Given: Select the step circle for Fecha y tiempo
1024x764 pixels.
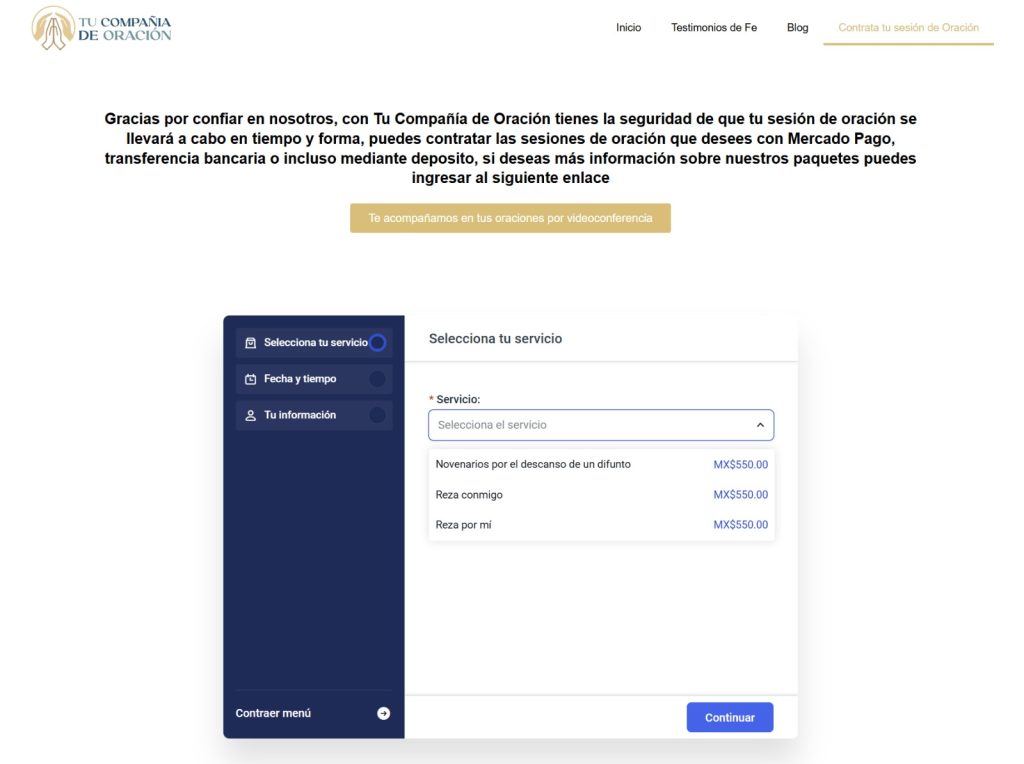Looking at the screenshot, I should pyautogui.click(x=377, y=379).
